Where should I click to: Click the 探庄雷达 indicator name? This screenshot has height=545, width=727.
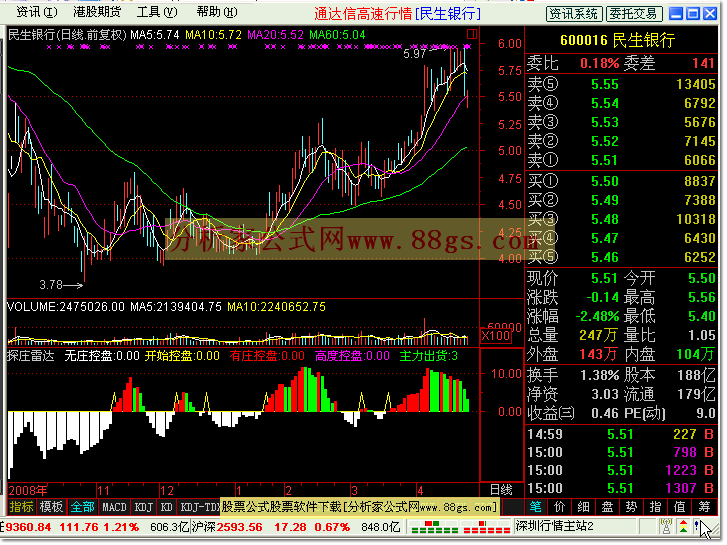tap(30, 356)
